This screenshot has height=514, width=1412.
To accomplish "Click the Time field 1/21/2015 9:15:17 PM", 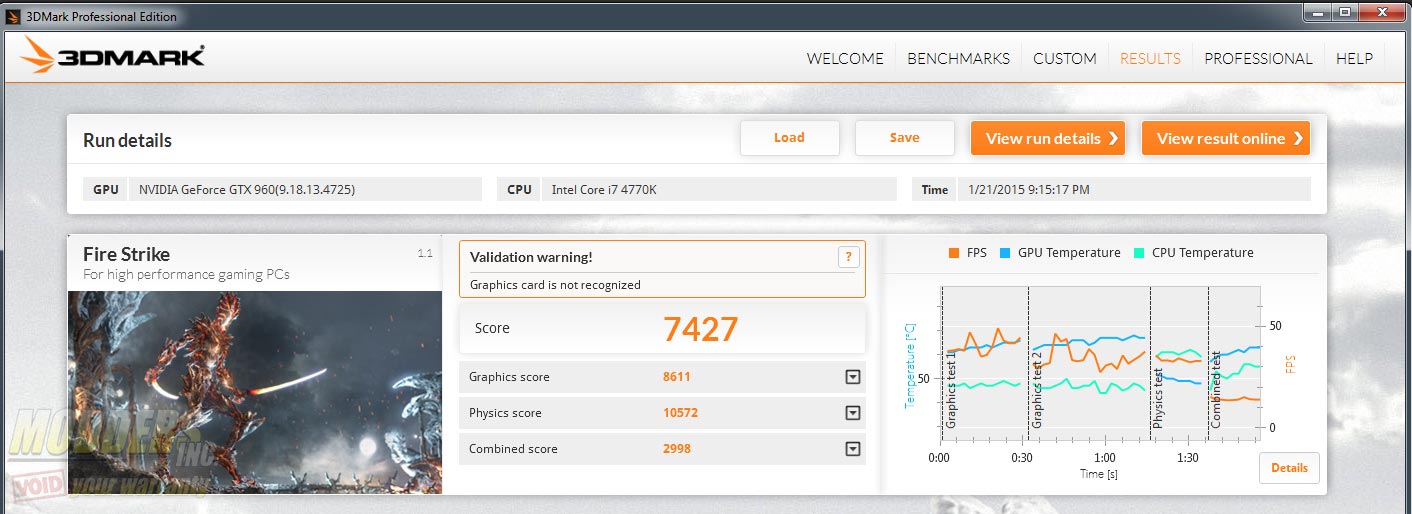I will click(x=1133, y=189).
